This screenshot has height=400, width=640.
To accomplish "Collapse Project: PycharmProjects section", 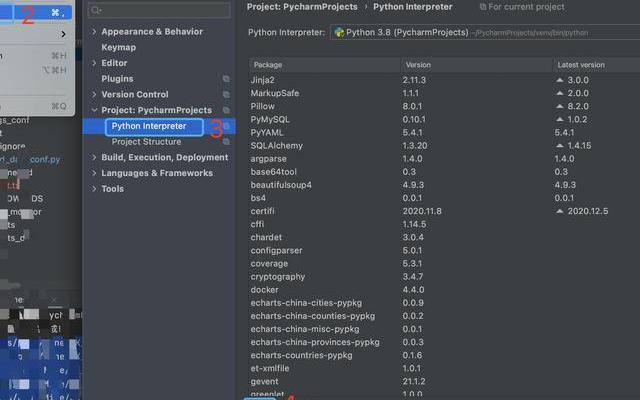I will 94,110.
